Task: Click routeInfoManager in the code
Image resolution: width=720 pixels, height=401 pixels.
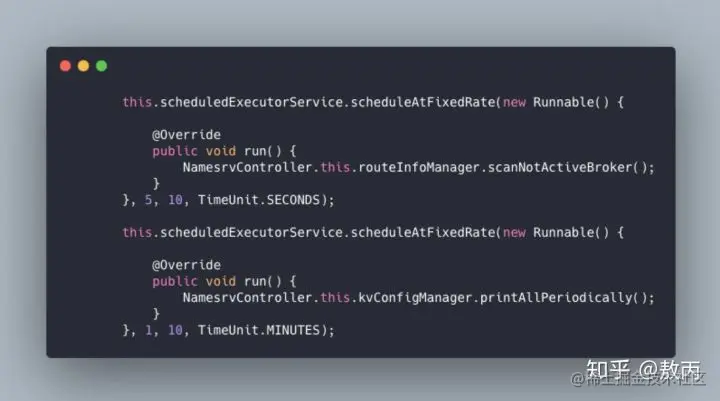Action: [x=419, y=167]
